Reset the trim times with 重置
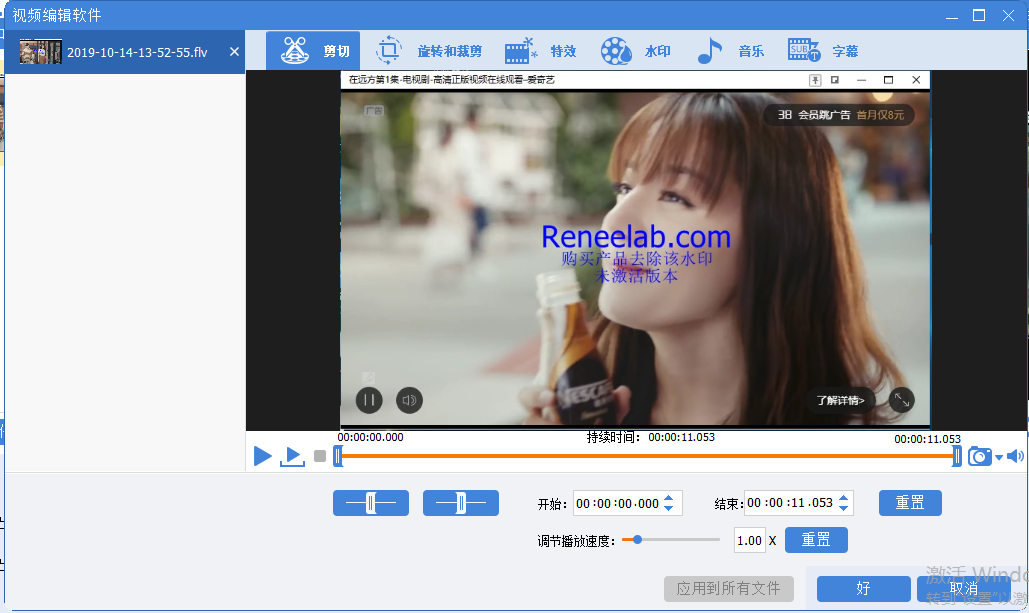This screenshot has height=613, width=1029. [x=910, y=503]
